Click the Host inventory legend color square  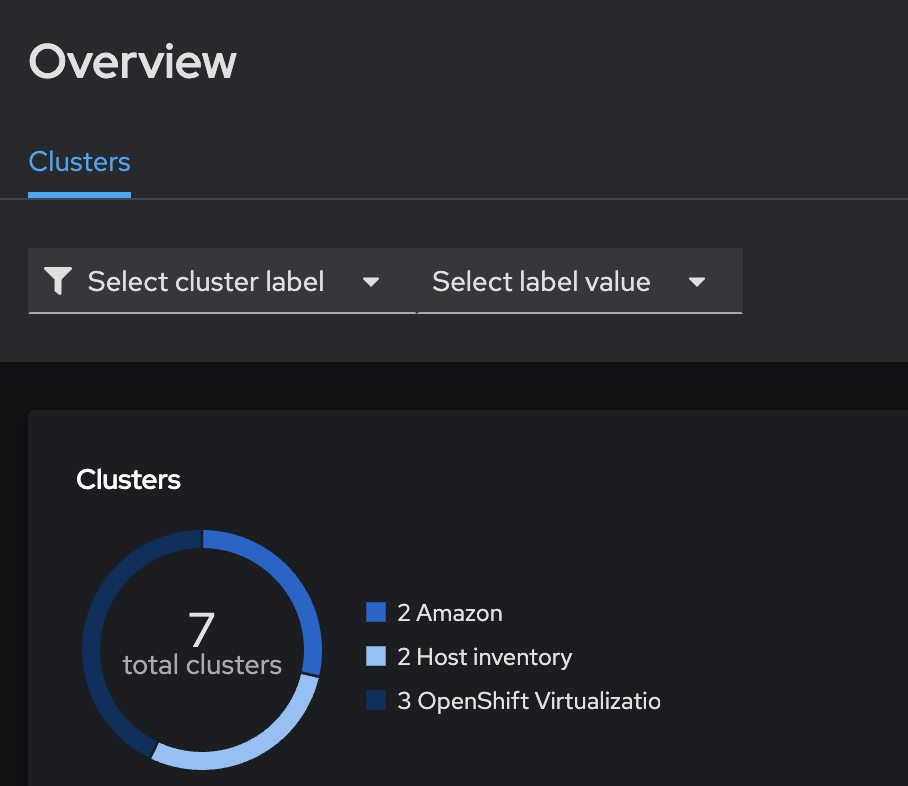[376, 657]
